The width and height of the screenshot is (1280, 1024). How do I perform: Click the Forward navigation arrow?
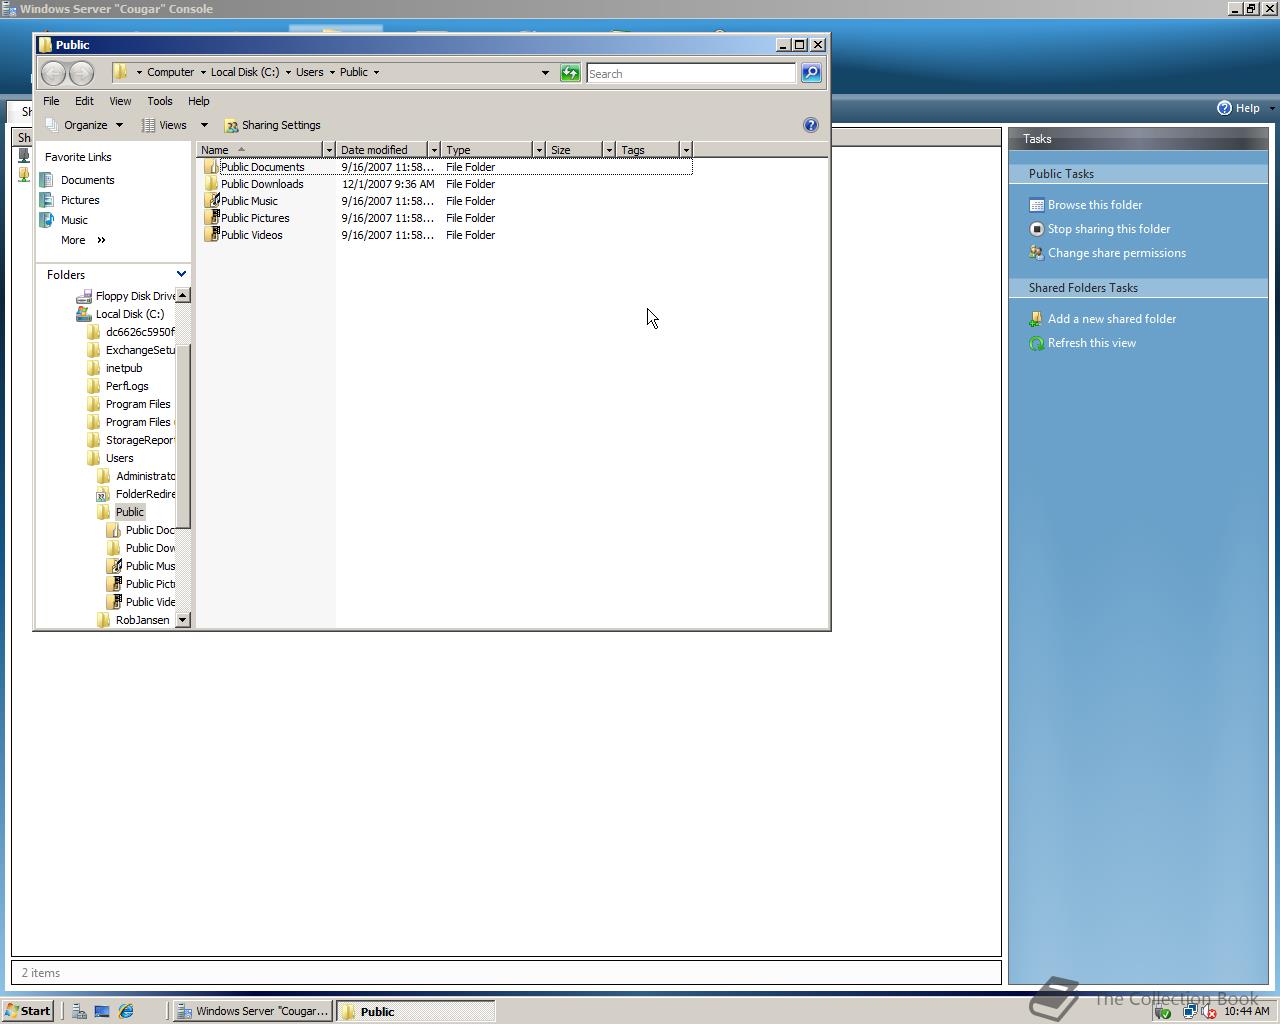(82, 72)
